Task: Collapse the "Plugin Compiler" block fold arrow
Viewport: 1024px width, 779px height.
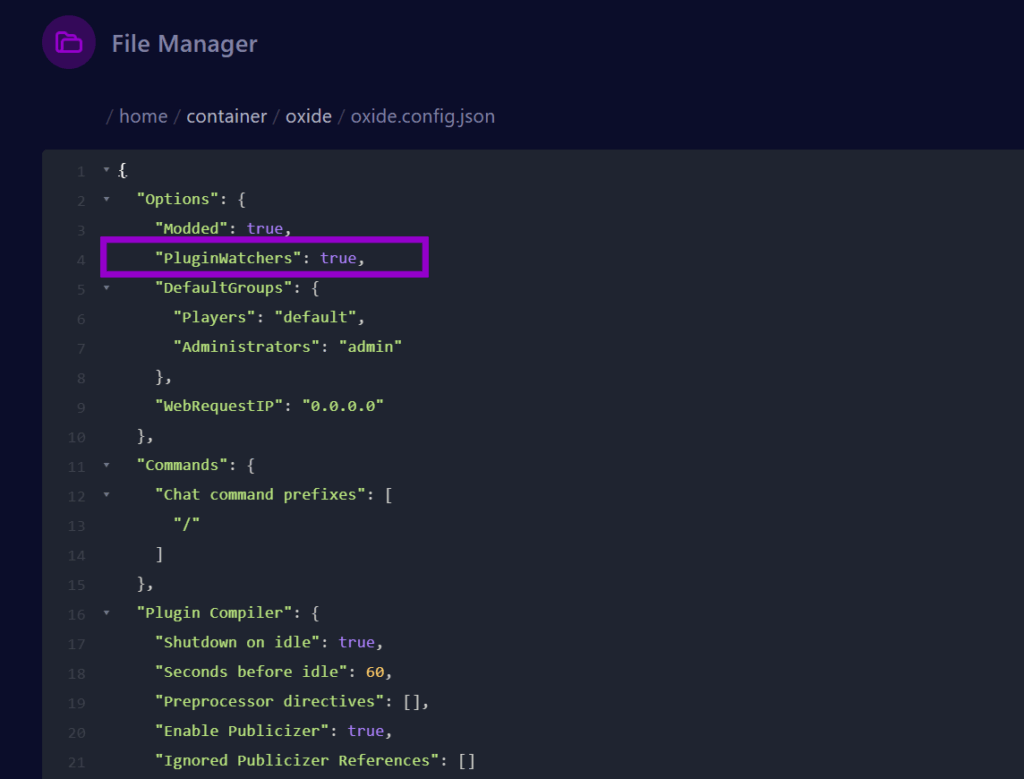Action: pyautogui.click(x=107, y=613)
